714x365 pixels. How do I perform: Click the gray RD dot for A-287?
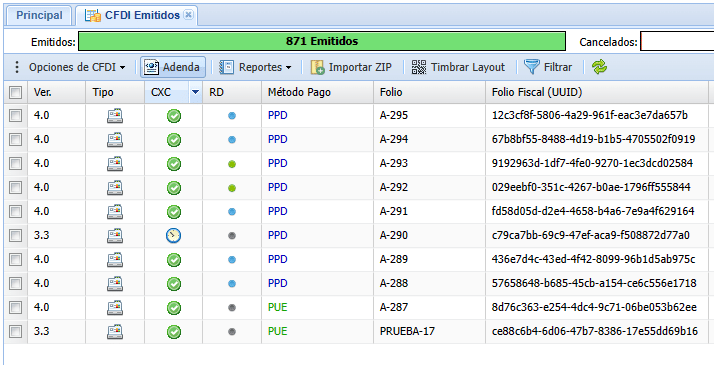click(232, 308)
